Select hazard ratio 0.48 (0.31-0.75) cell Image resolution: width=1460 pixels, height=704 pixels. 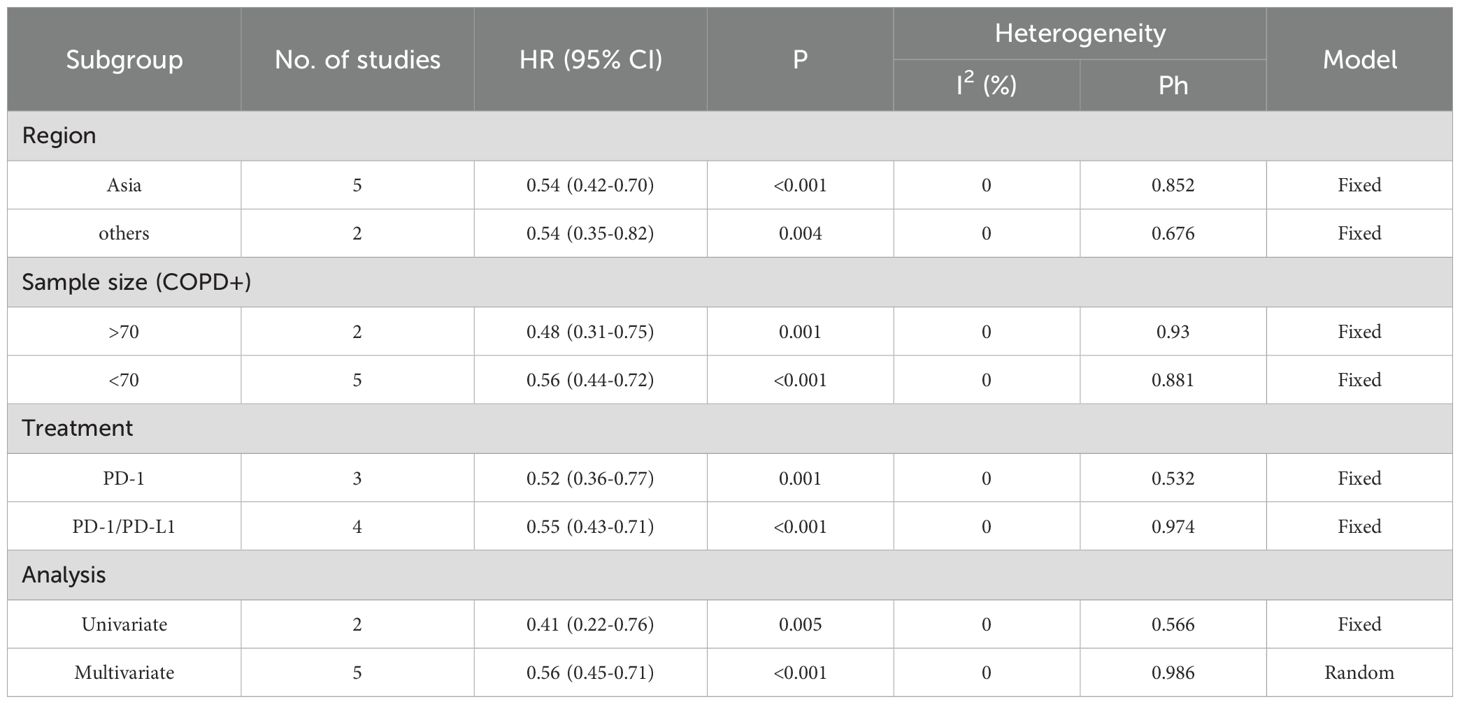[590, 332]
